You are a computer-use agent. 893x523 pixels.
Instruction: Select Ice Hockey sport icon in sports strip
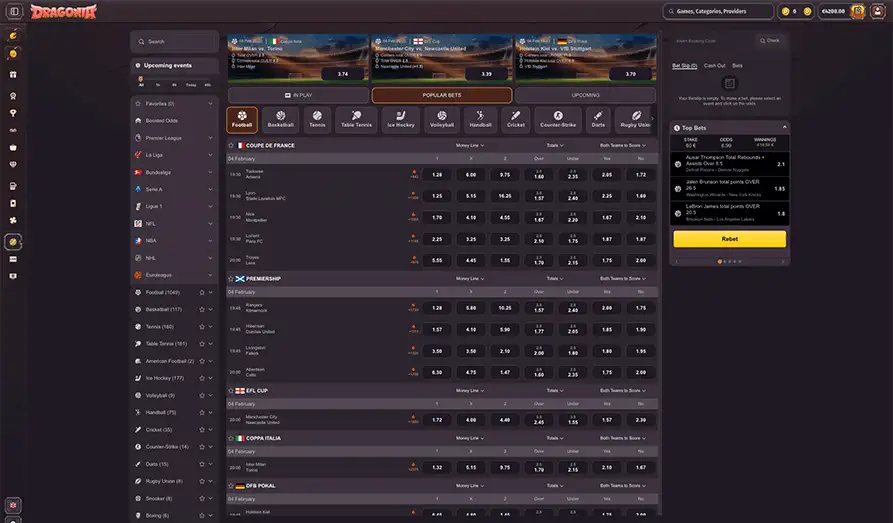pos(401,120)
